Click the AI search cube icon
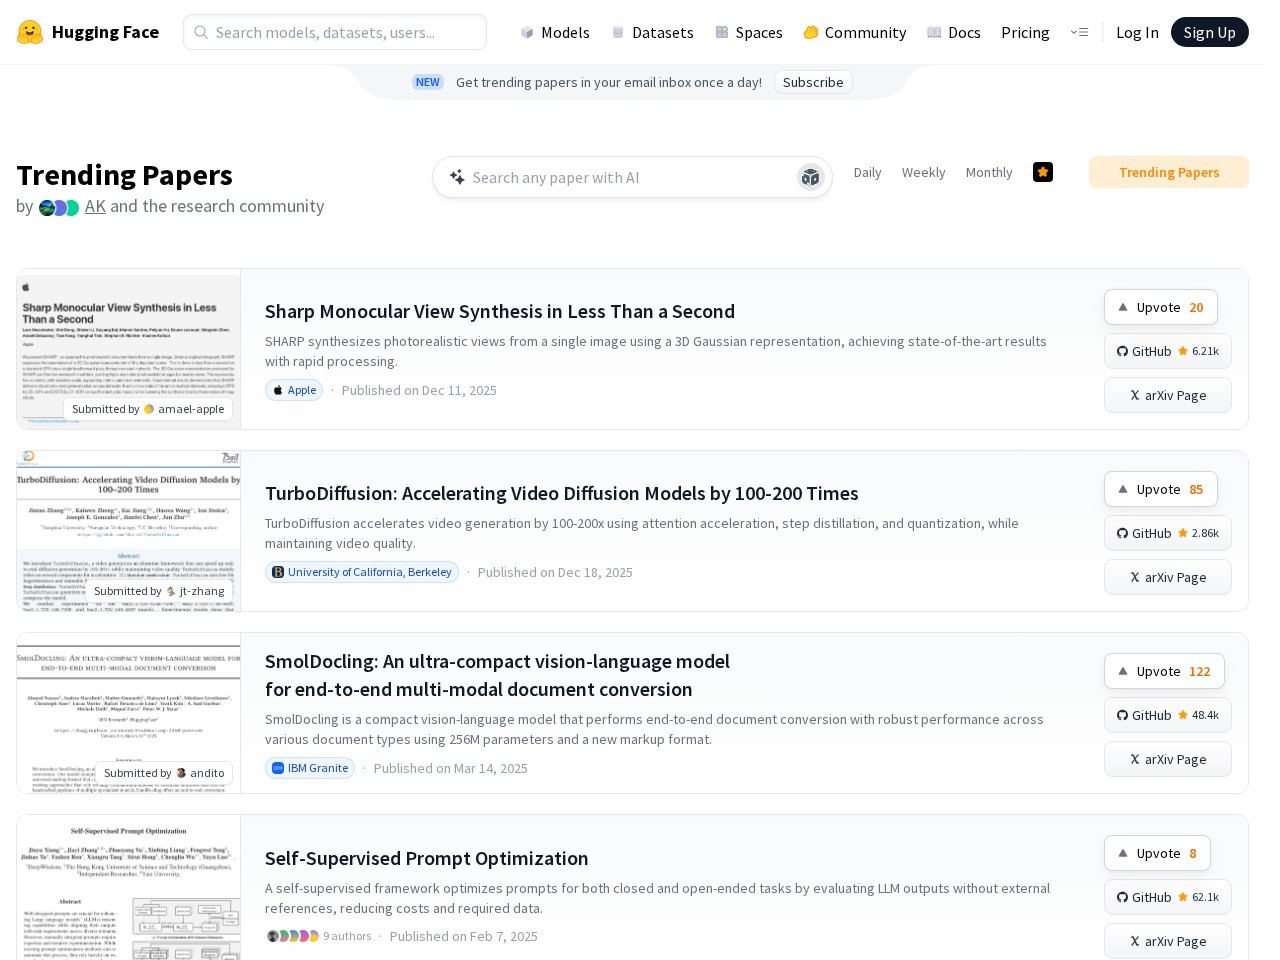1280x960 pixels. [810, 178]
